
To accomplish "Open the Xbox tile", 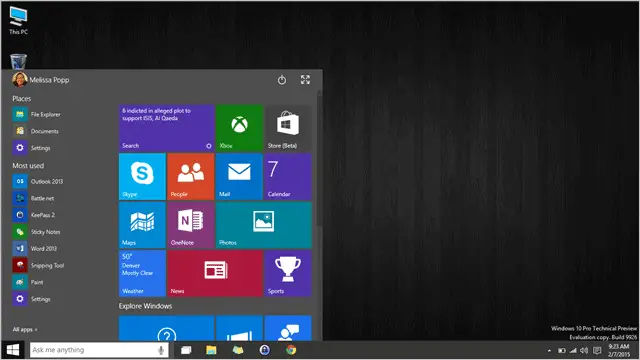I will 239,128.
